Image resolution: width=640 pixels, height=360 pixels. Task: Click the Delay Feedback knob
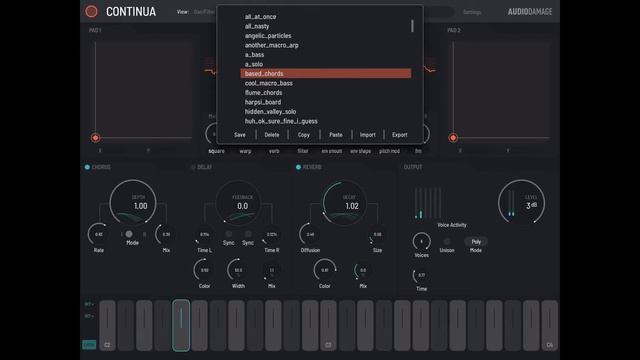[x=238, y=202]
